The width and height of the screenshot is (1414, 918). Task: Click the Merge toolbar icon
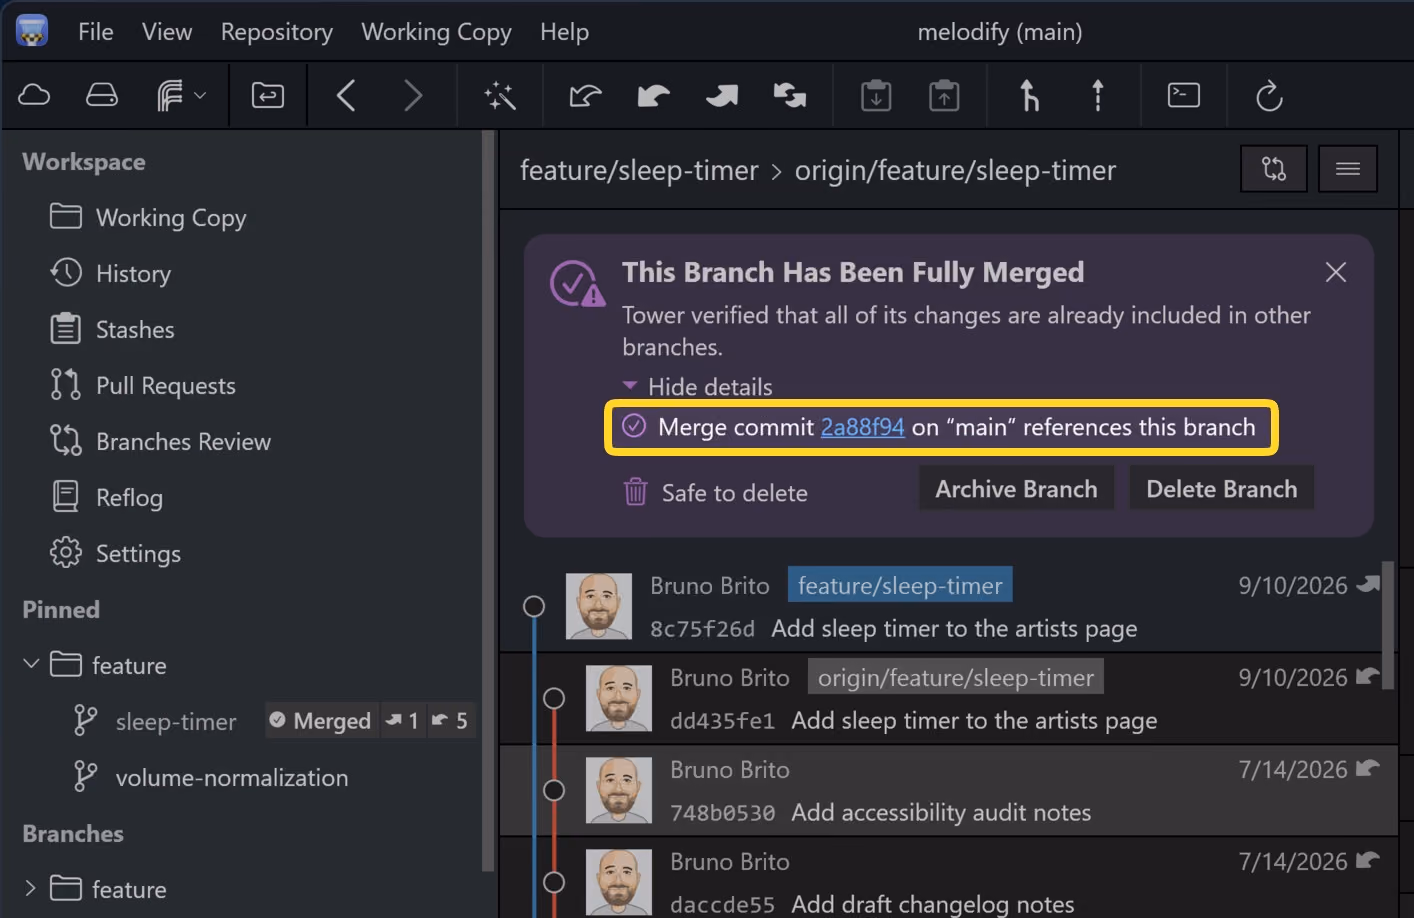[x=1029, y=96]
